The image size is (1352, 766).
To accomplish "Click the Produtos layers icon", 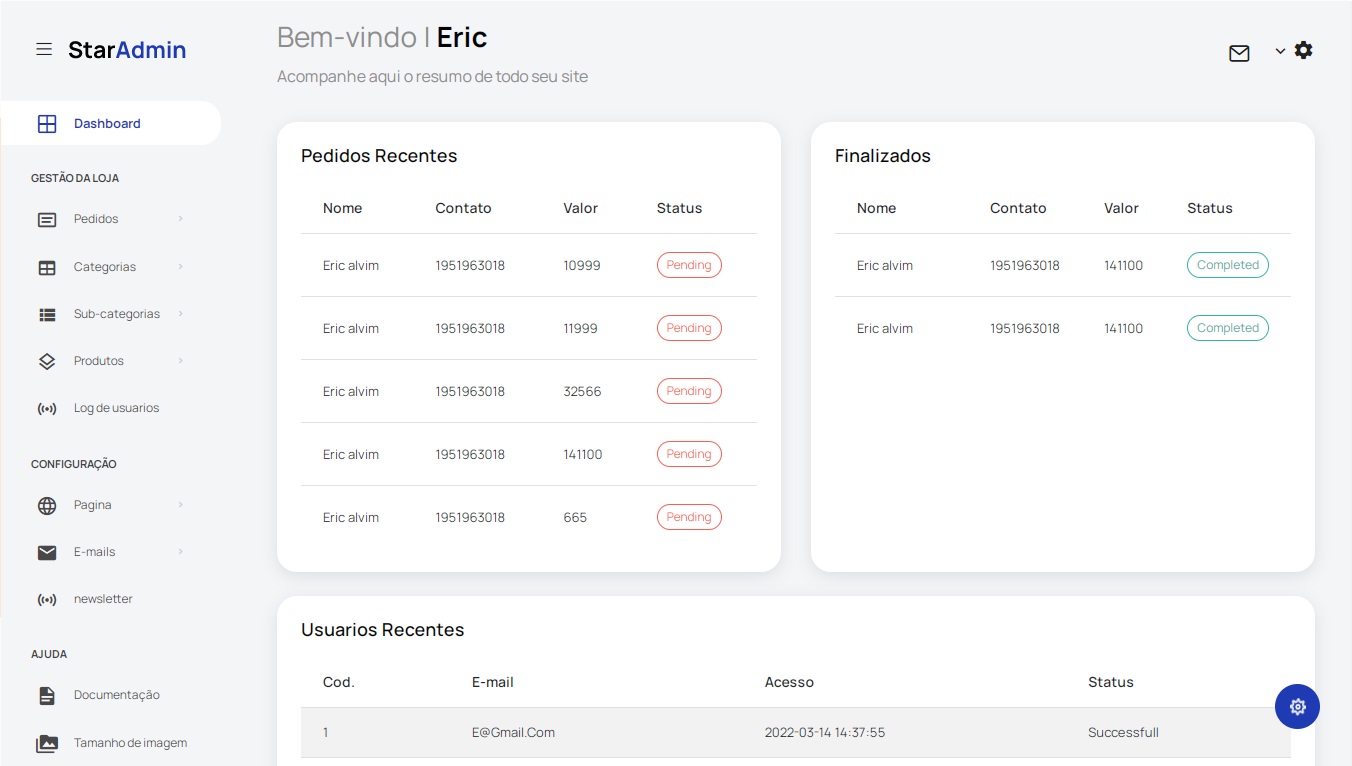I will coord(47,361).
